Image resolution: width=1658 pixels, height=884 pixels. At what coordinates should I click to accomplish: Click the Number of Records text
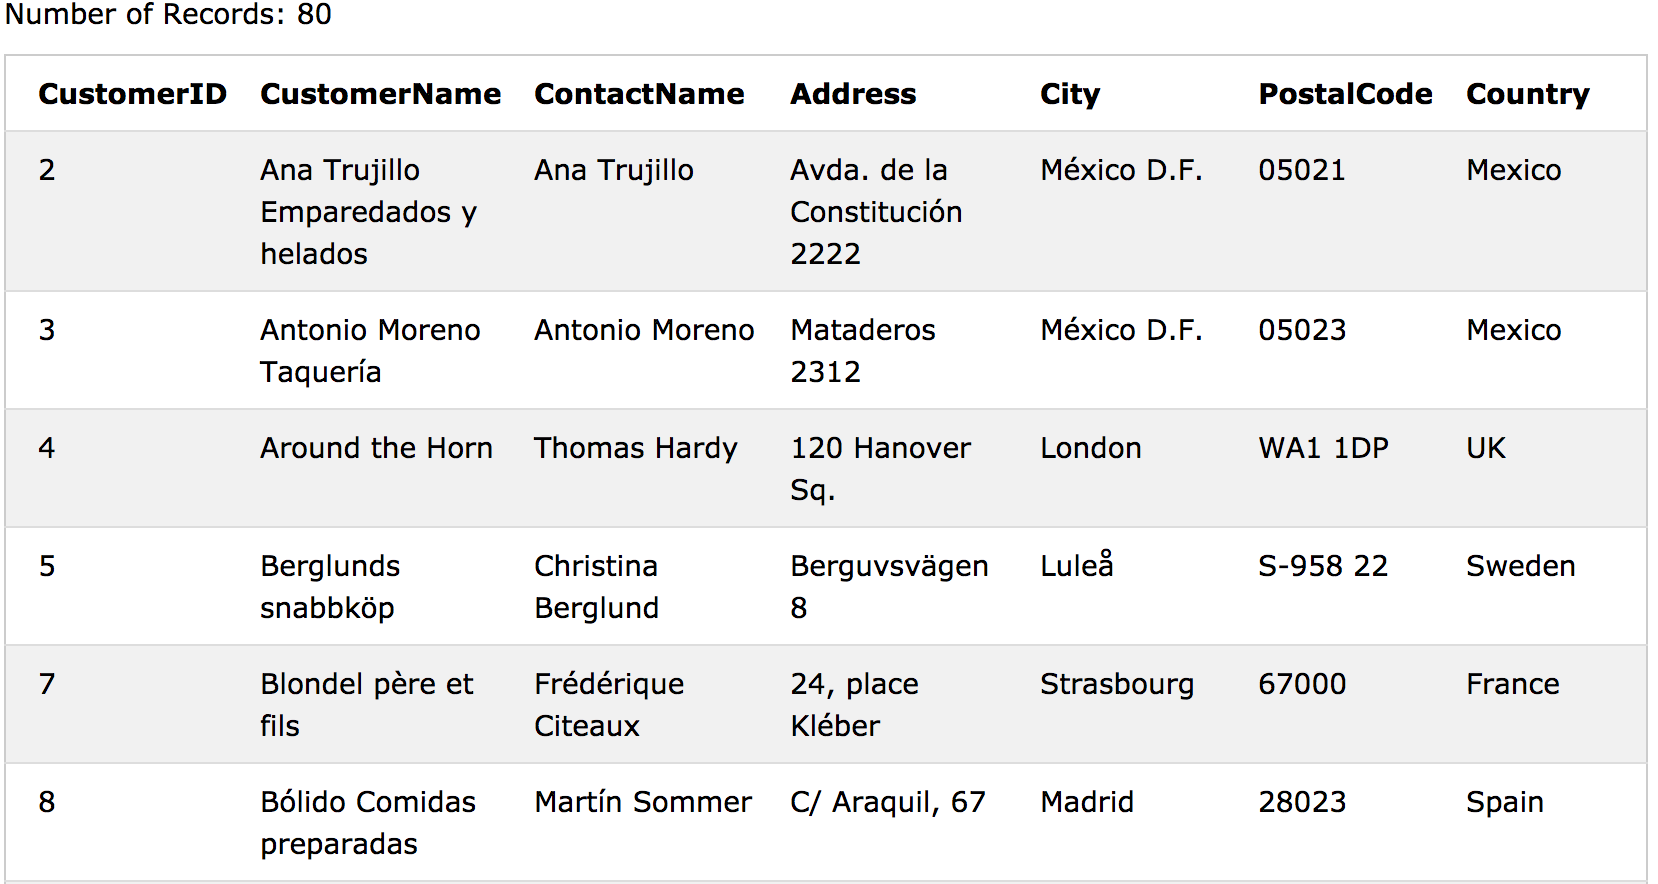(x=168, y=14)
